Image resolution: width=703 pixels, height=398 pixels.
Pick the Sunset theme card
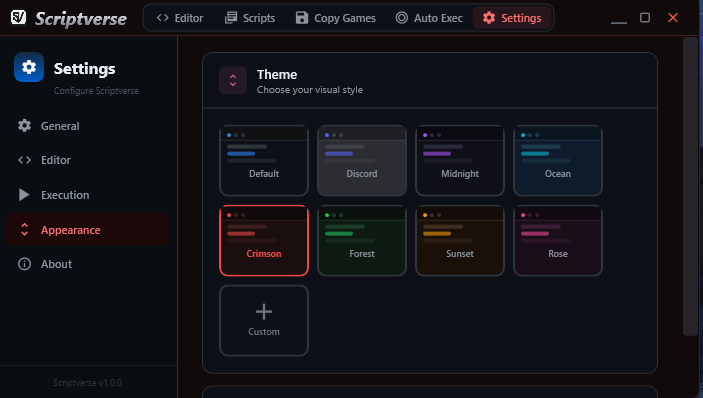tap(460, 241)
